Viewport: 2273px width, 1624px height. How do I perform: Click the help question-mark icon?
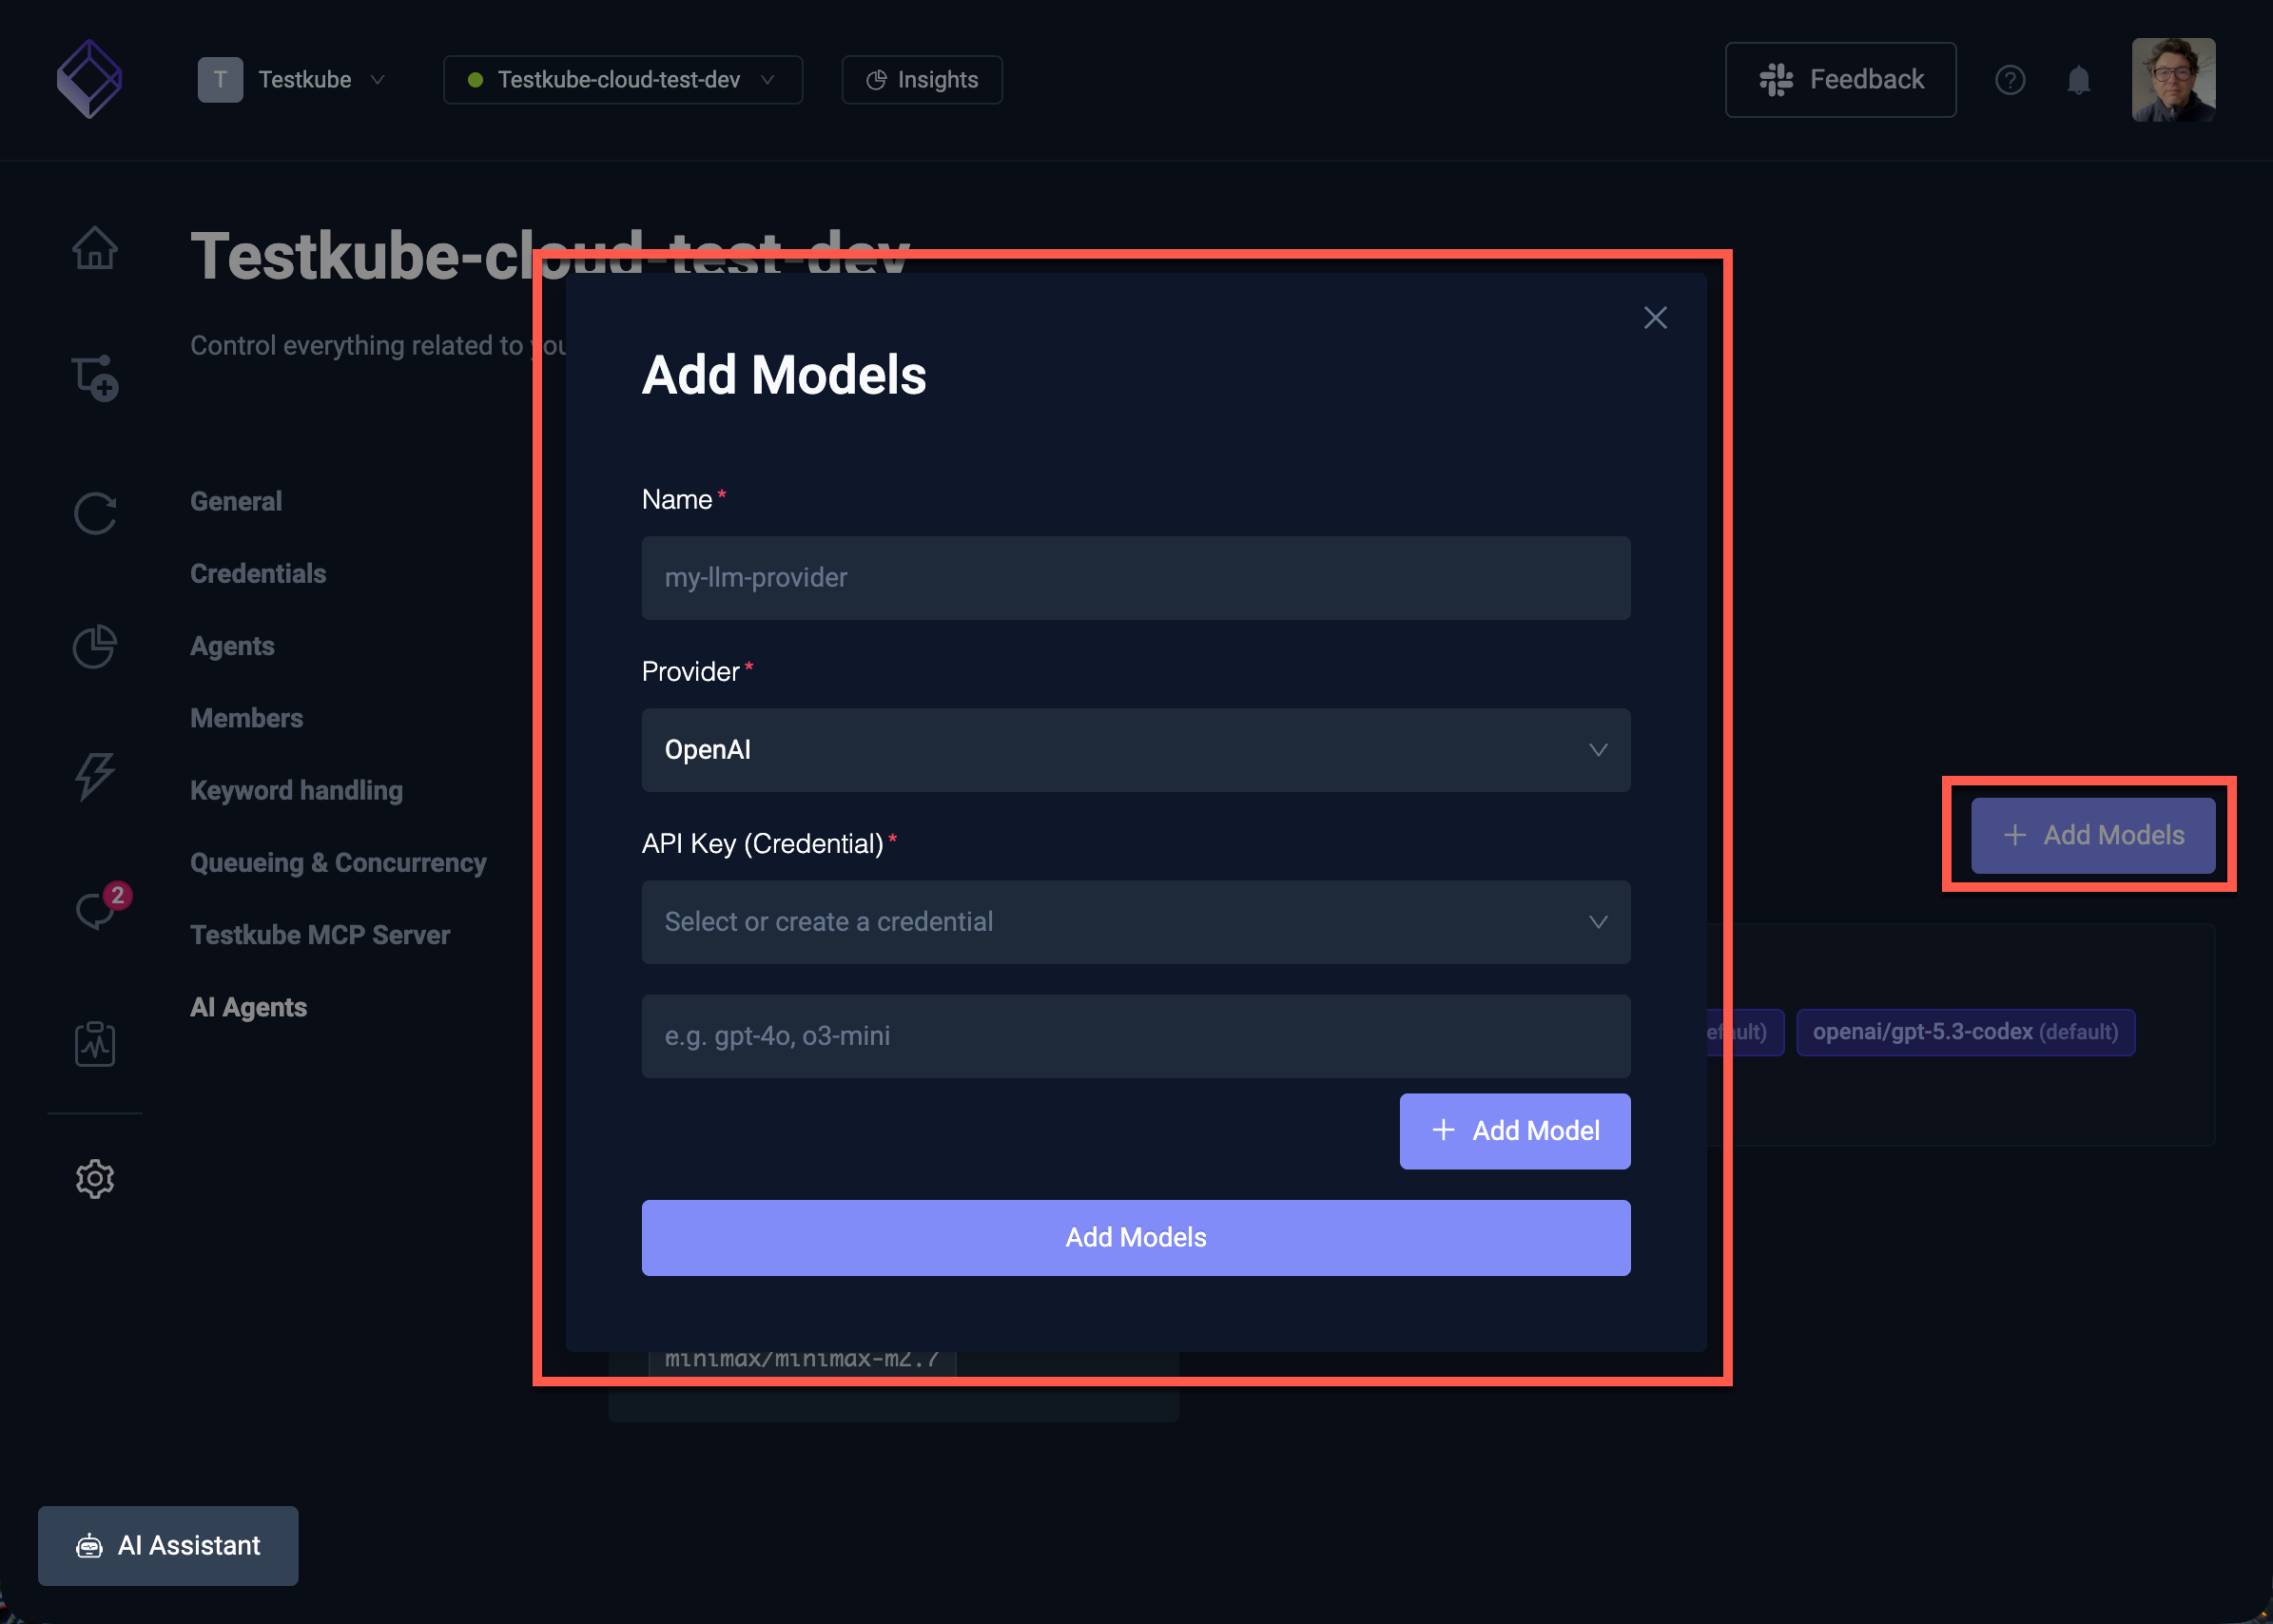2011,80
